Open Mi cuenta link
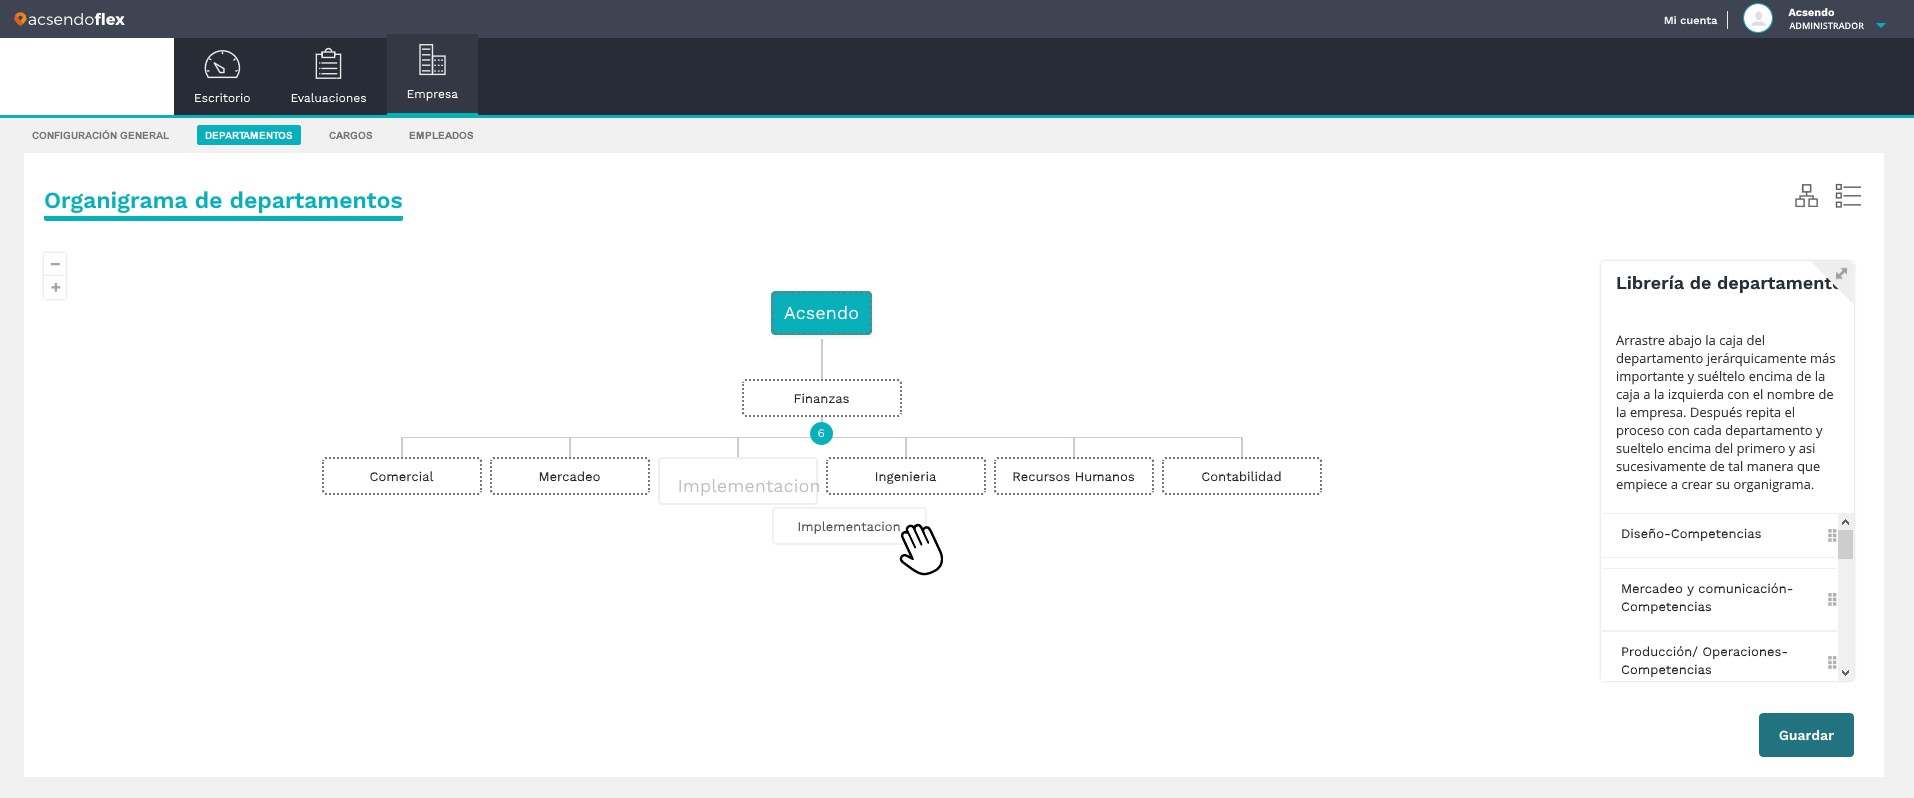This screenshot has height=798, width=1914. 1690,20
